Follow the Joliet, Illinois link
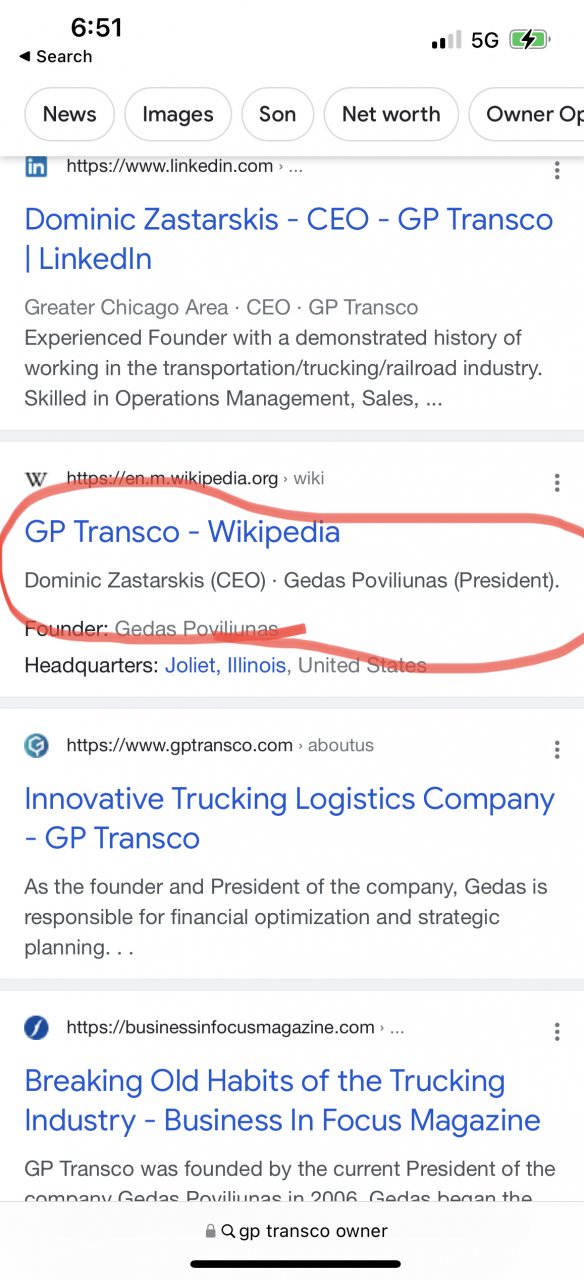584x1280 pixels. (226, 665)
